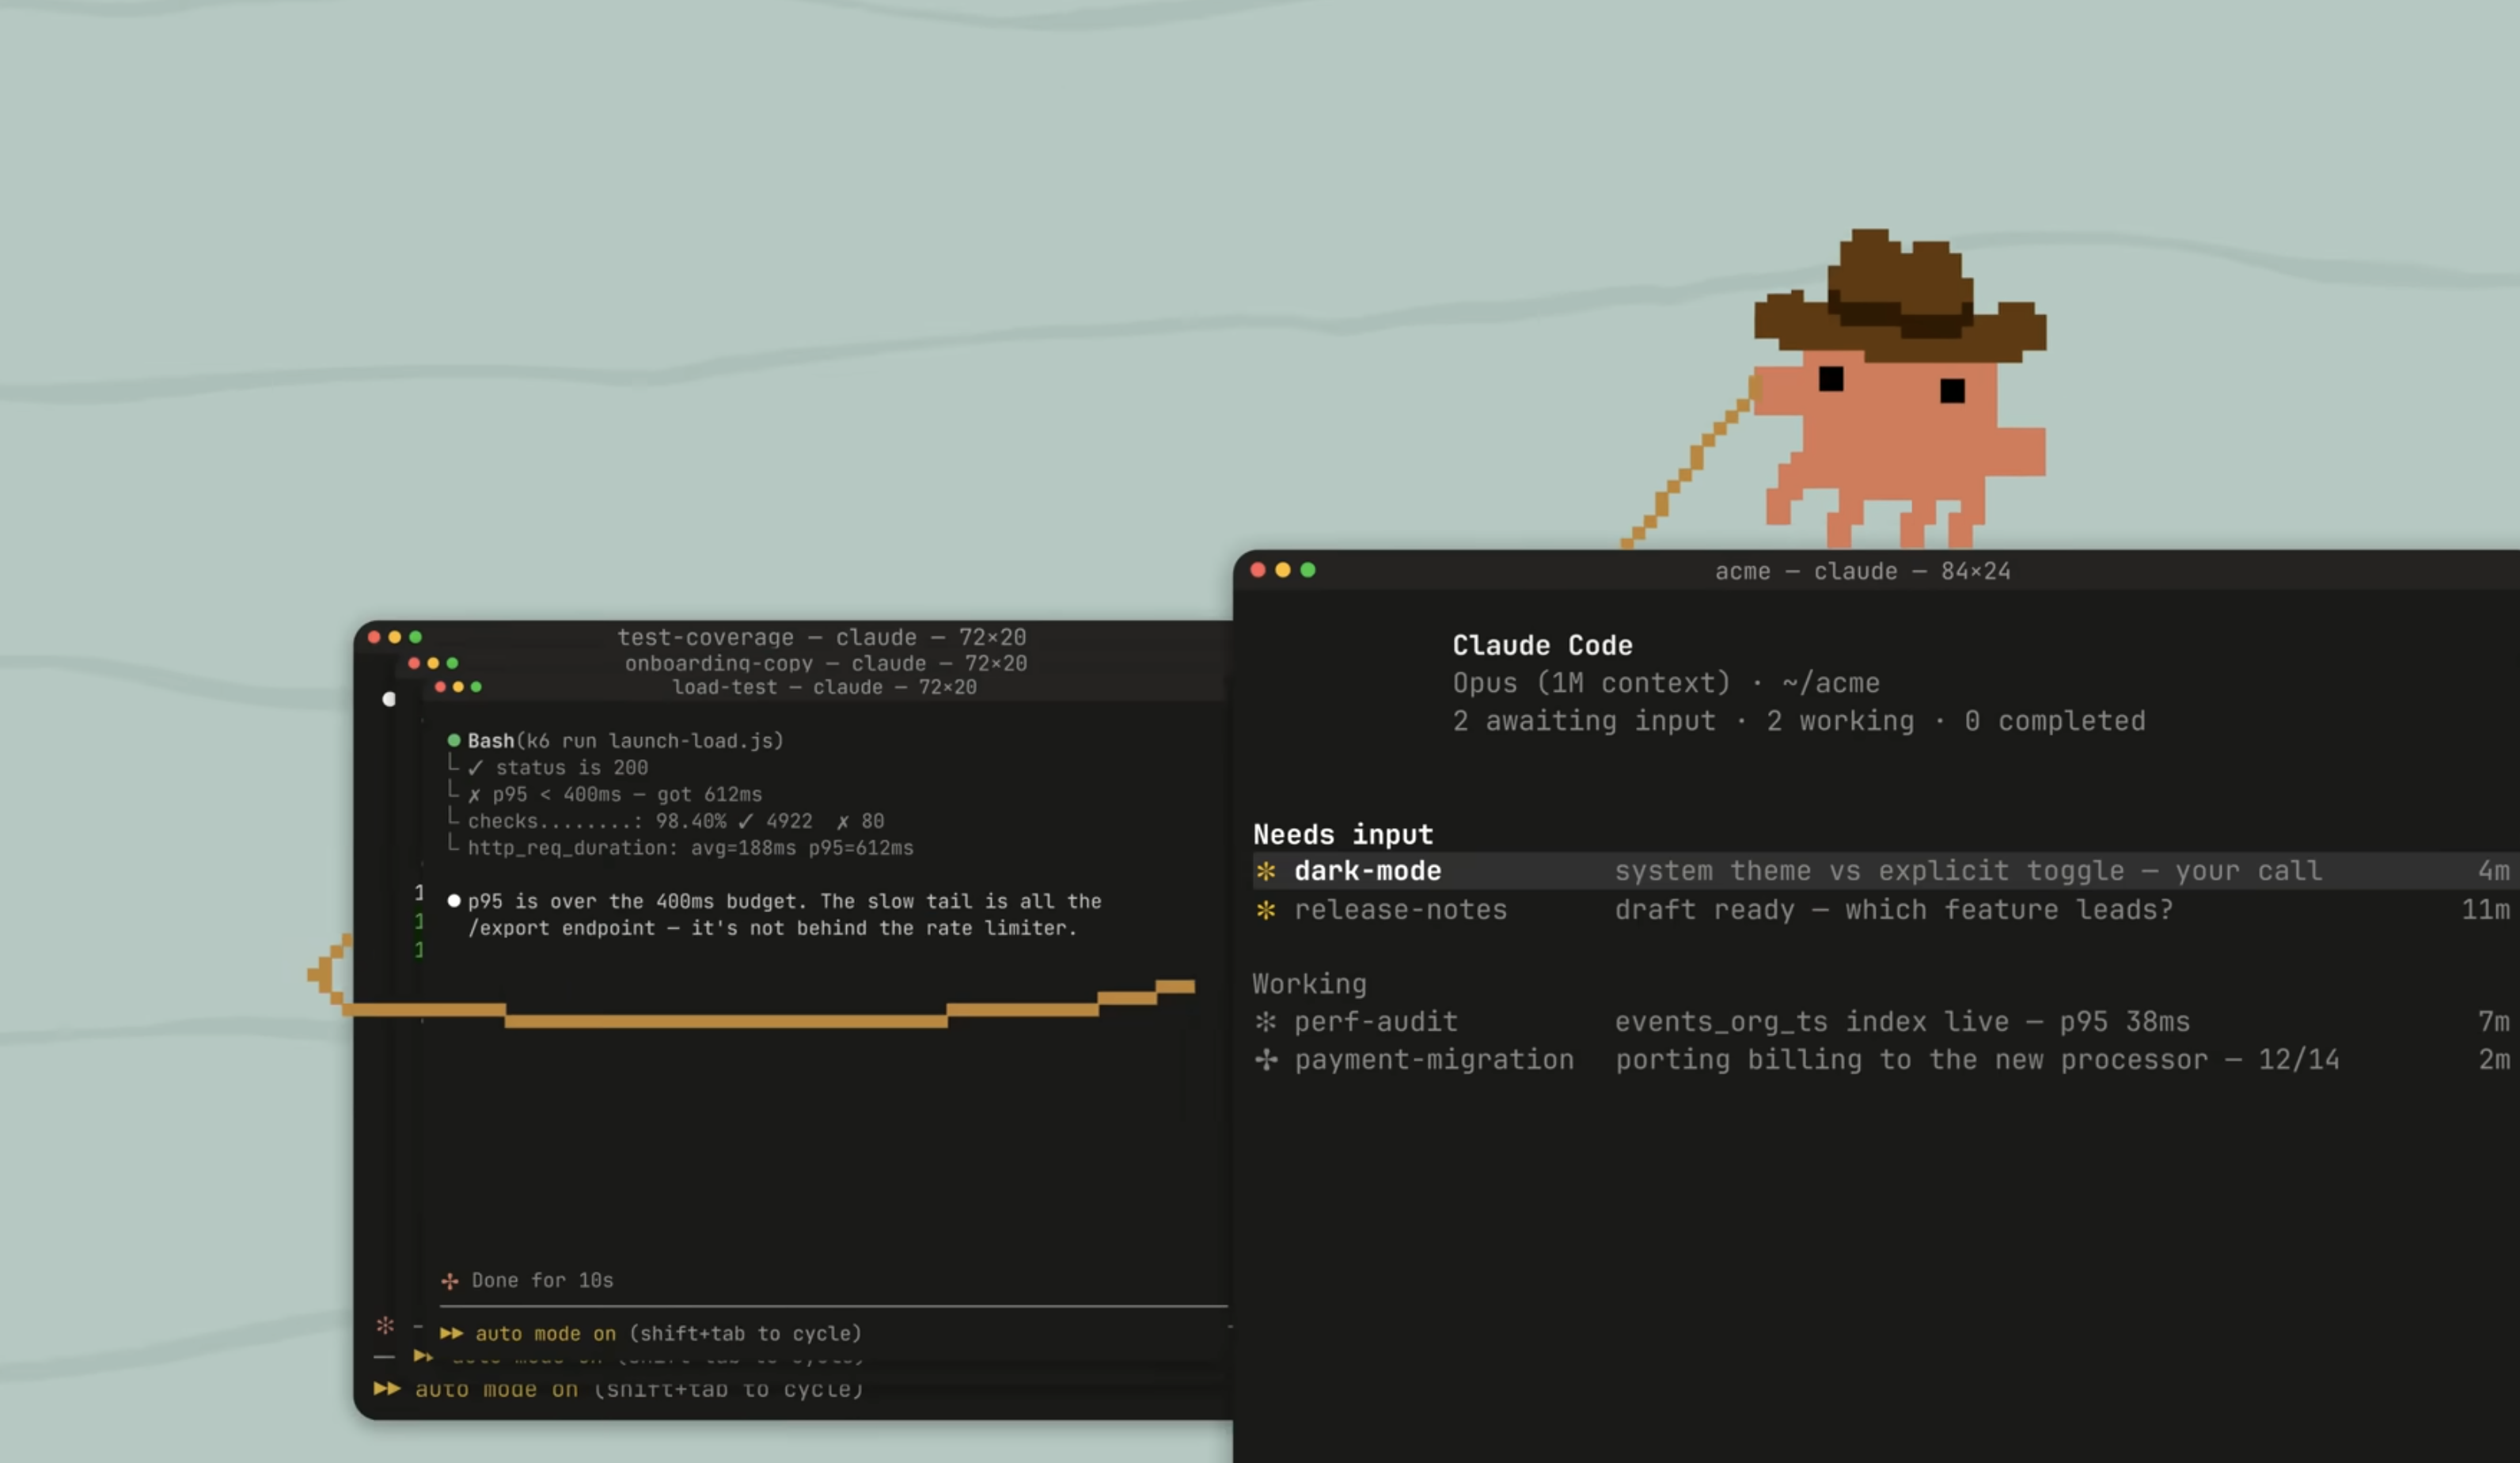Minimize the acme window with yellow button
The width and height of the screenshot is (2520, 1463).
pyautogui.click(x=1283, y=570)
